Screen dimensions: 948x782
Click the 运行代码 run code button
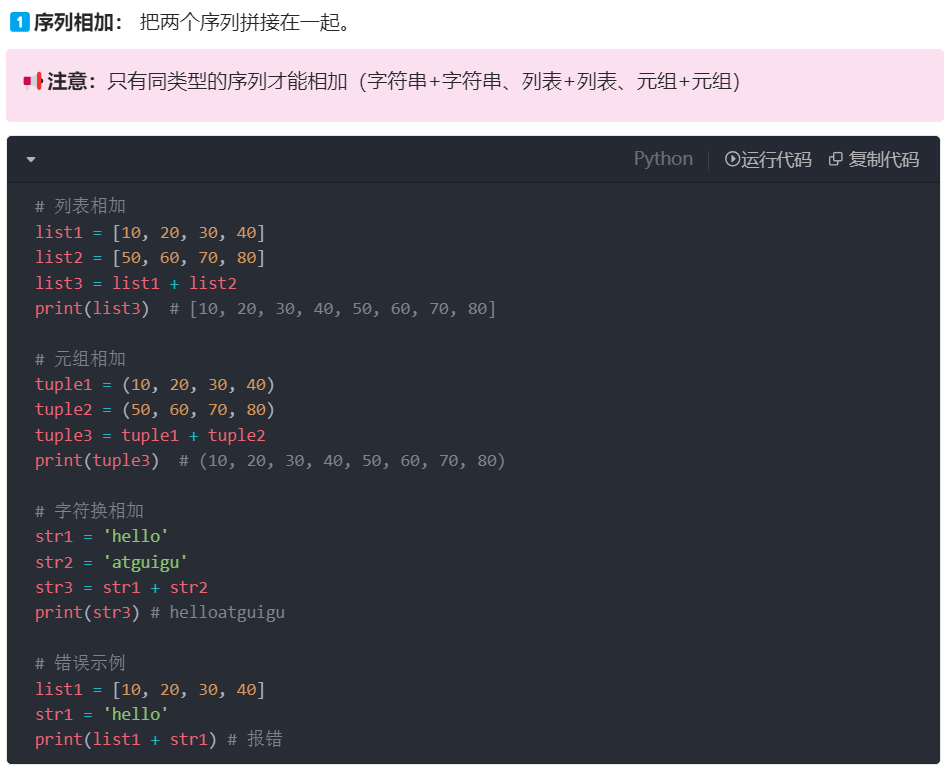click(768, 159)
